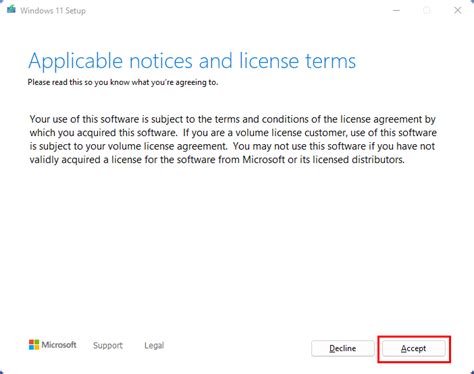Open the Support link
The image size is (474, 374).
click(108, 346)
